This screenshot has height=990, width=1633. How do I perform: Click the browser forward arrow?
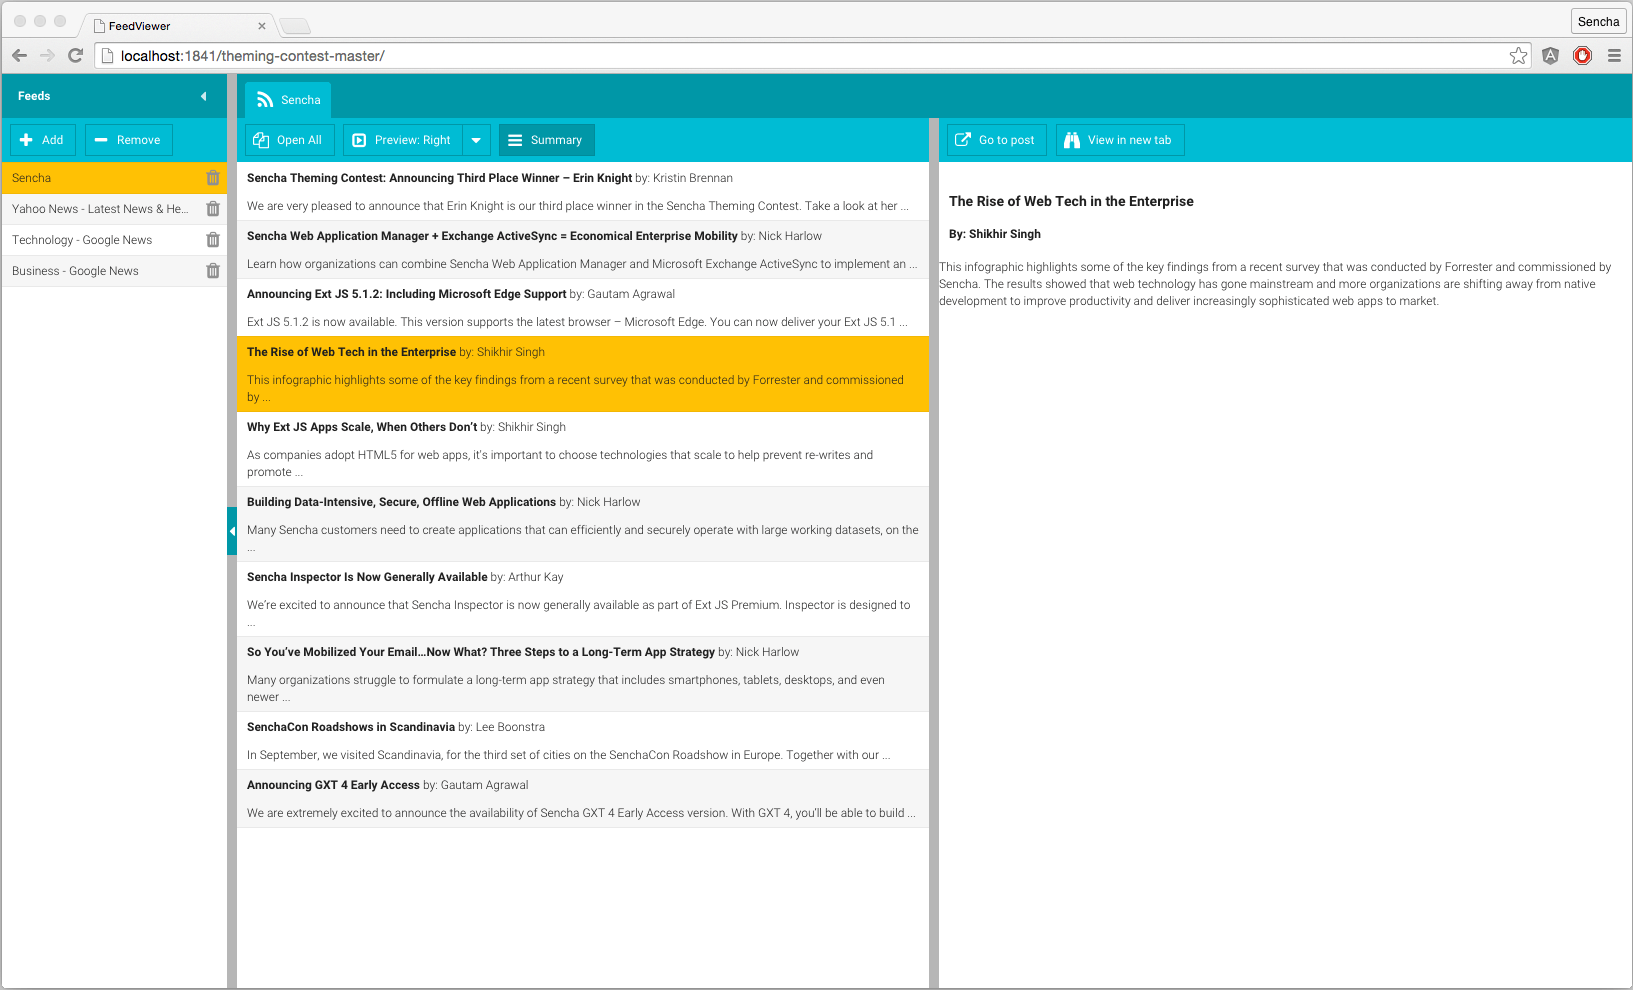(x=47, y=56)
